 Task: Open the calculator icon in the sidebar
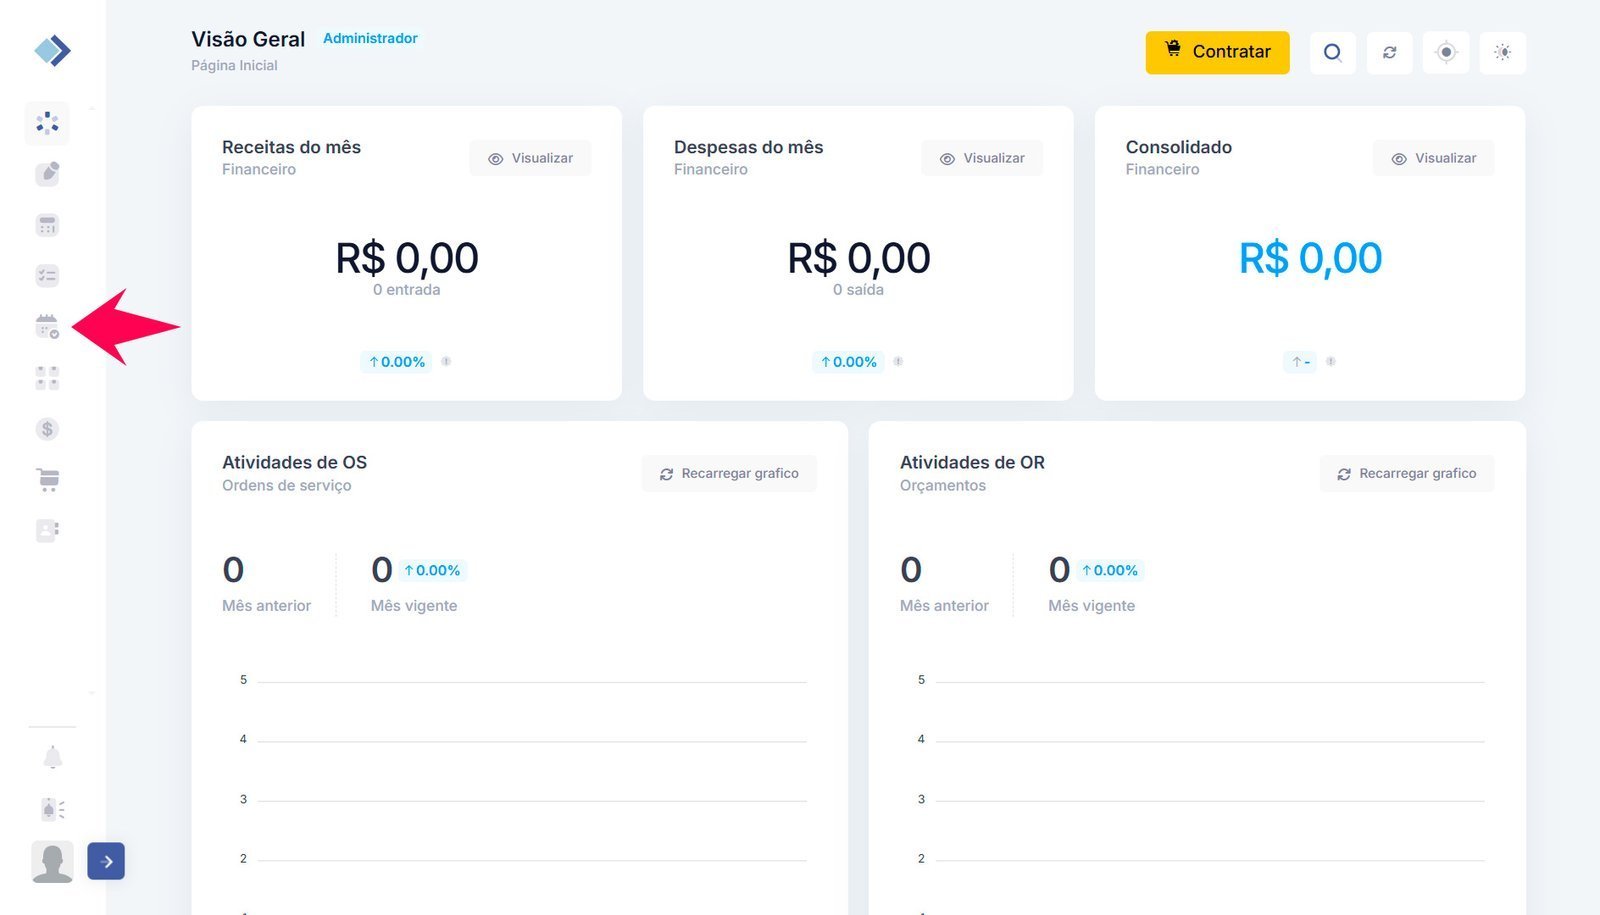tap(47, 225)
